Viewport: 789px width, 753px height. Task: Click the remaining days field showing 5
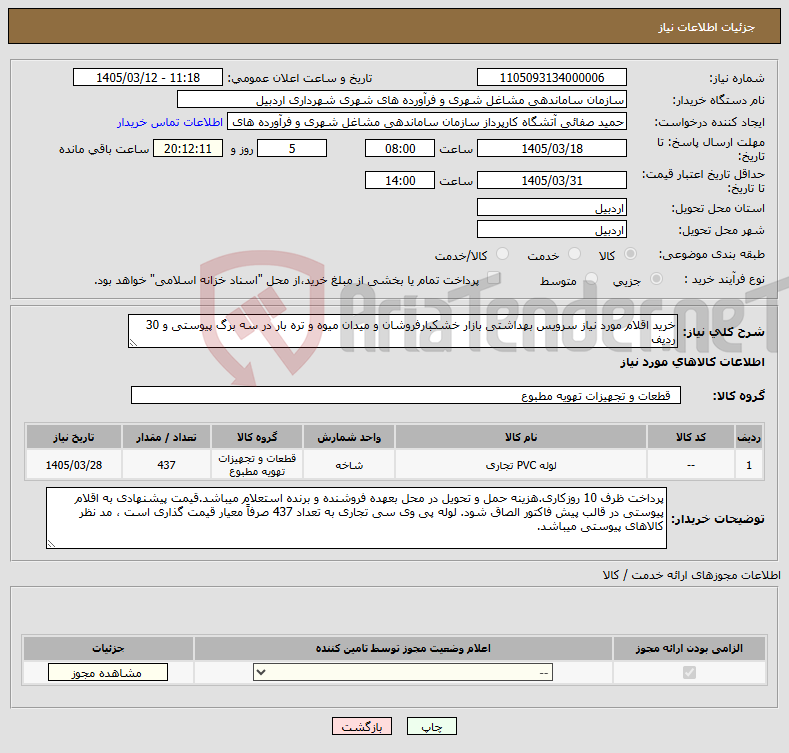(292, 148)
